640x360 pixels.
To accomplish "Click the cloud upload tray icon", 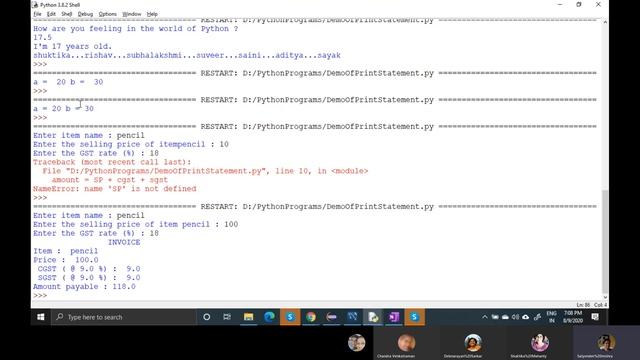I will 526,317.
